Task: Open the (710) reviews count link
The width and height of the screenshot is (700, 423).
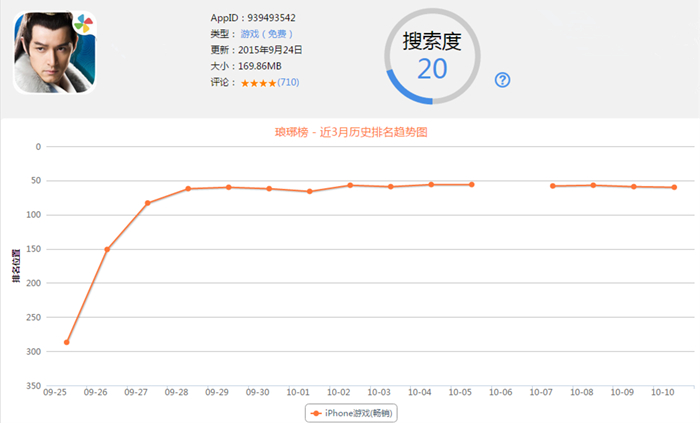Action: point(288,82)
